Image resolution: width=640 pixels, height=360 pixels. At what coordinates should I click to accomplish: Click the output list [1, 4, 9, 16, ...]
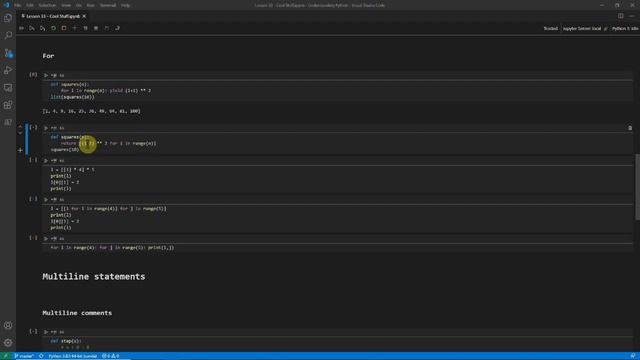(91, 111)
